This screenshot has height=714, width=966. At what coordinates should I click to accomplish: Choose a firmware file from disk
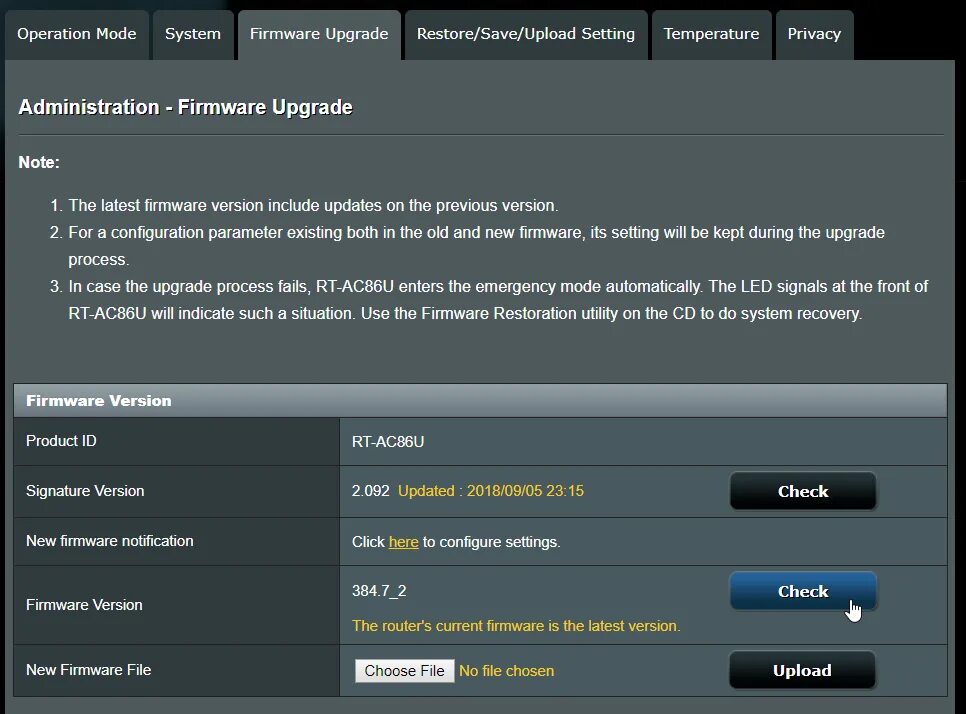click(x=404, y=670)
